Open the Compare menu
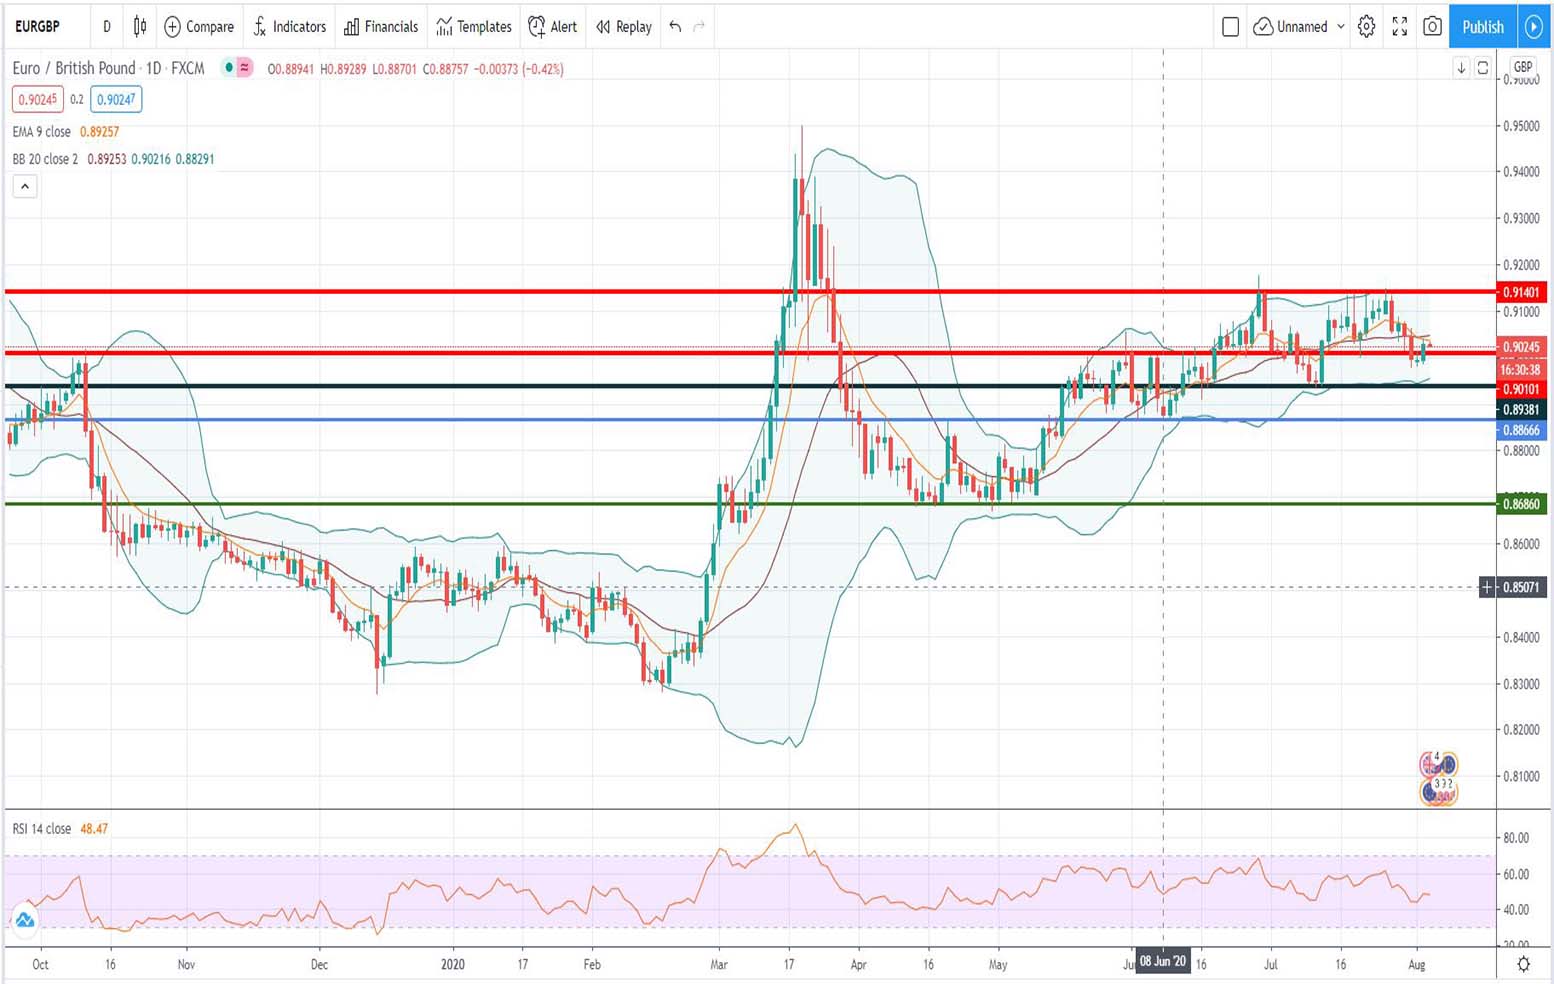This screenshot has height=984, width=1554. (199, 27)
